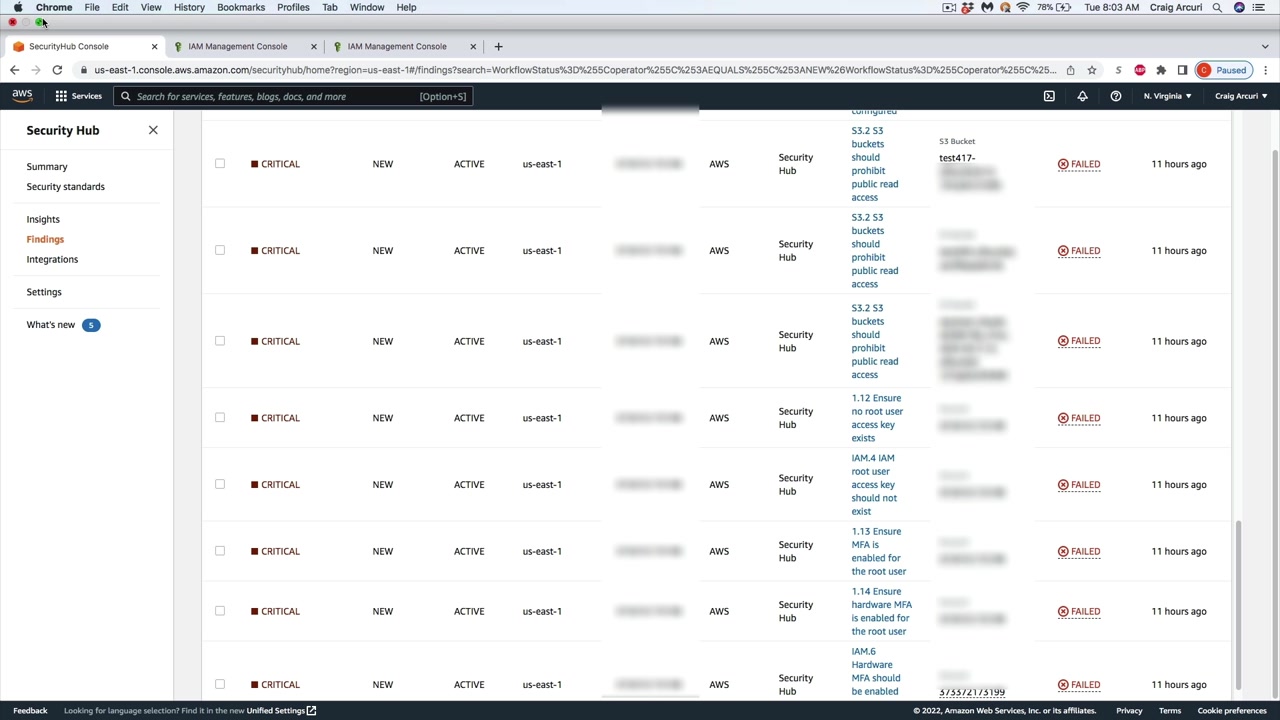This screenshot has width=1280, height=720.
Task: Open the IAM.4 IAM root user access key finding
Action: 874,485
